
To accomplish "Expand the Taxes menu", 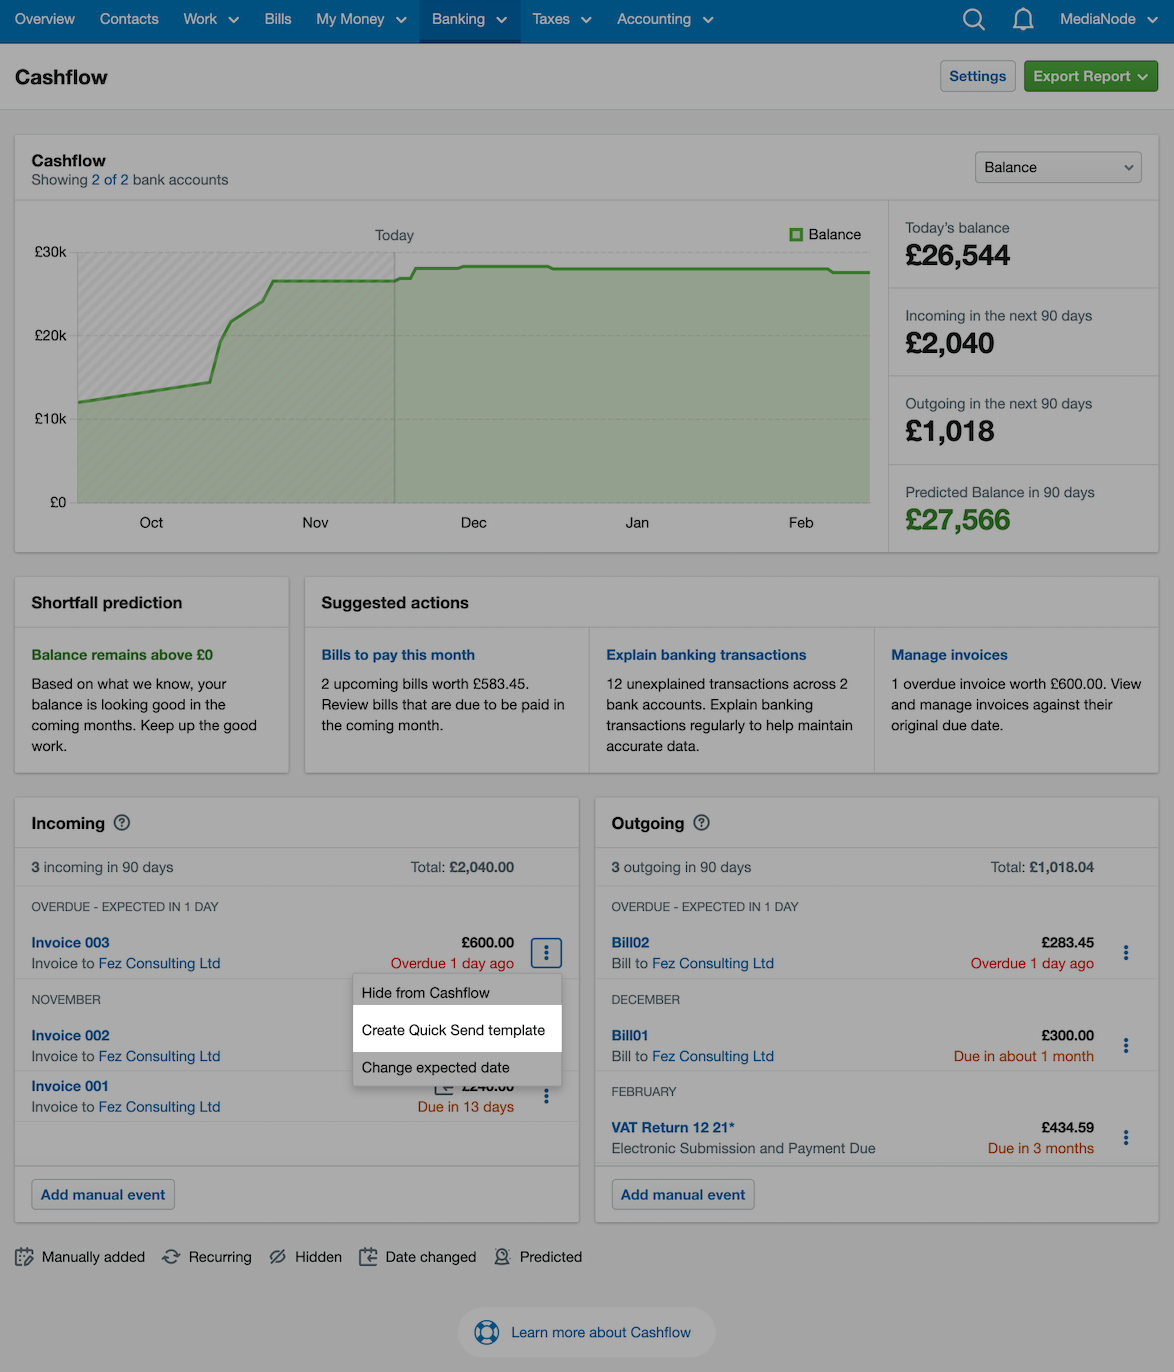I will pyautogui.click(x=562, y=19).
